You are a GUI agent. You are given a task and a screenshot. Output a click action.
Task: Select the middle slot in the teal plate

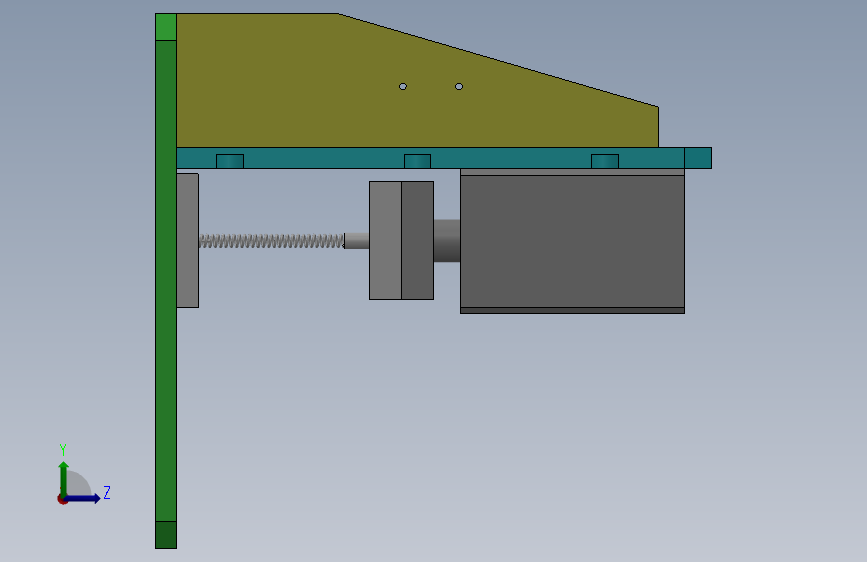click(417, 162)
